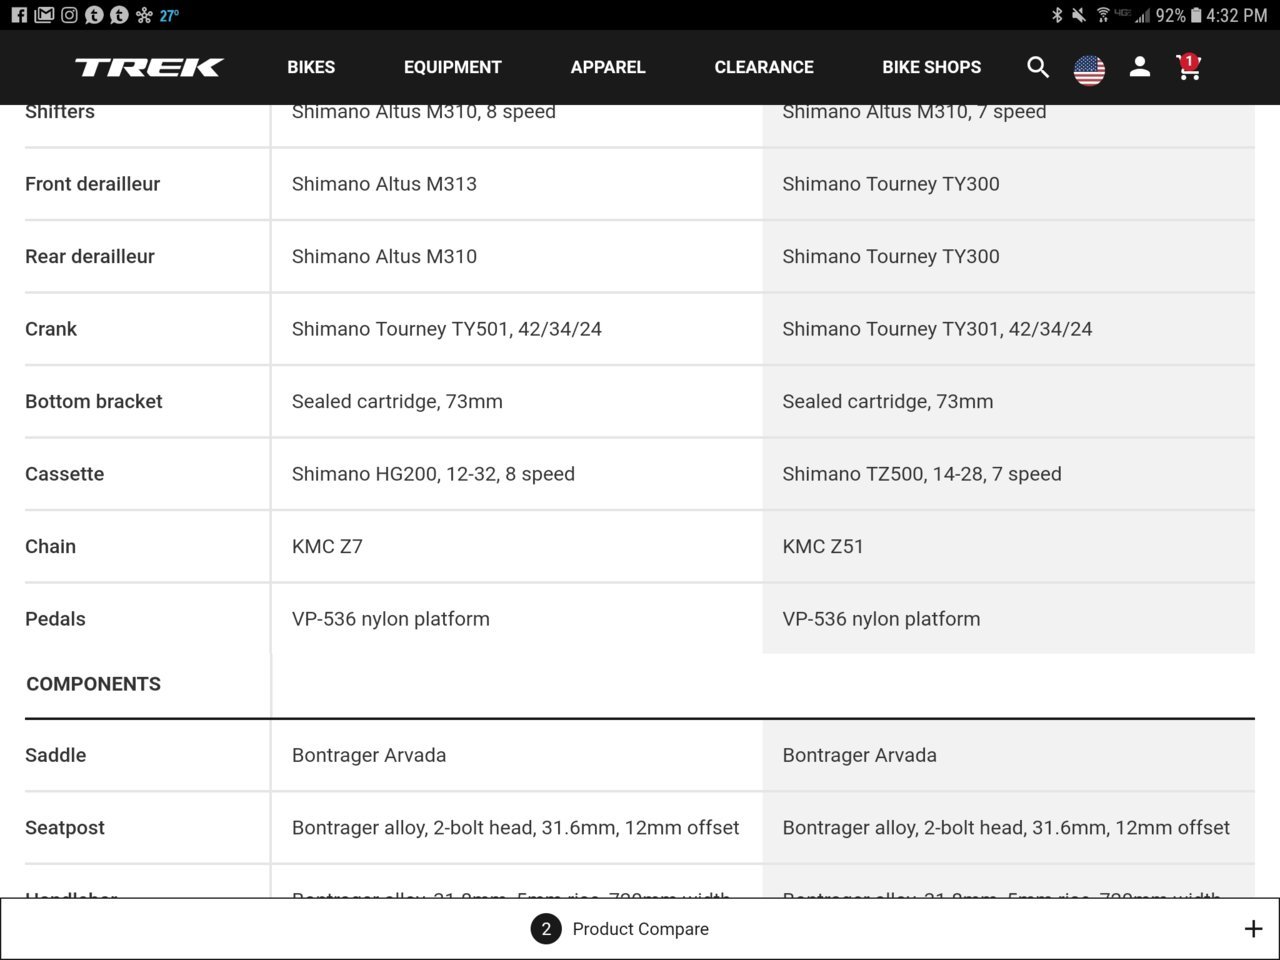This screenshot has width=1280, height=960.
Task: Change country via US flag icon
Action: [1089, 69]
